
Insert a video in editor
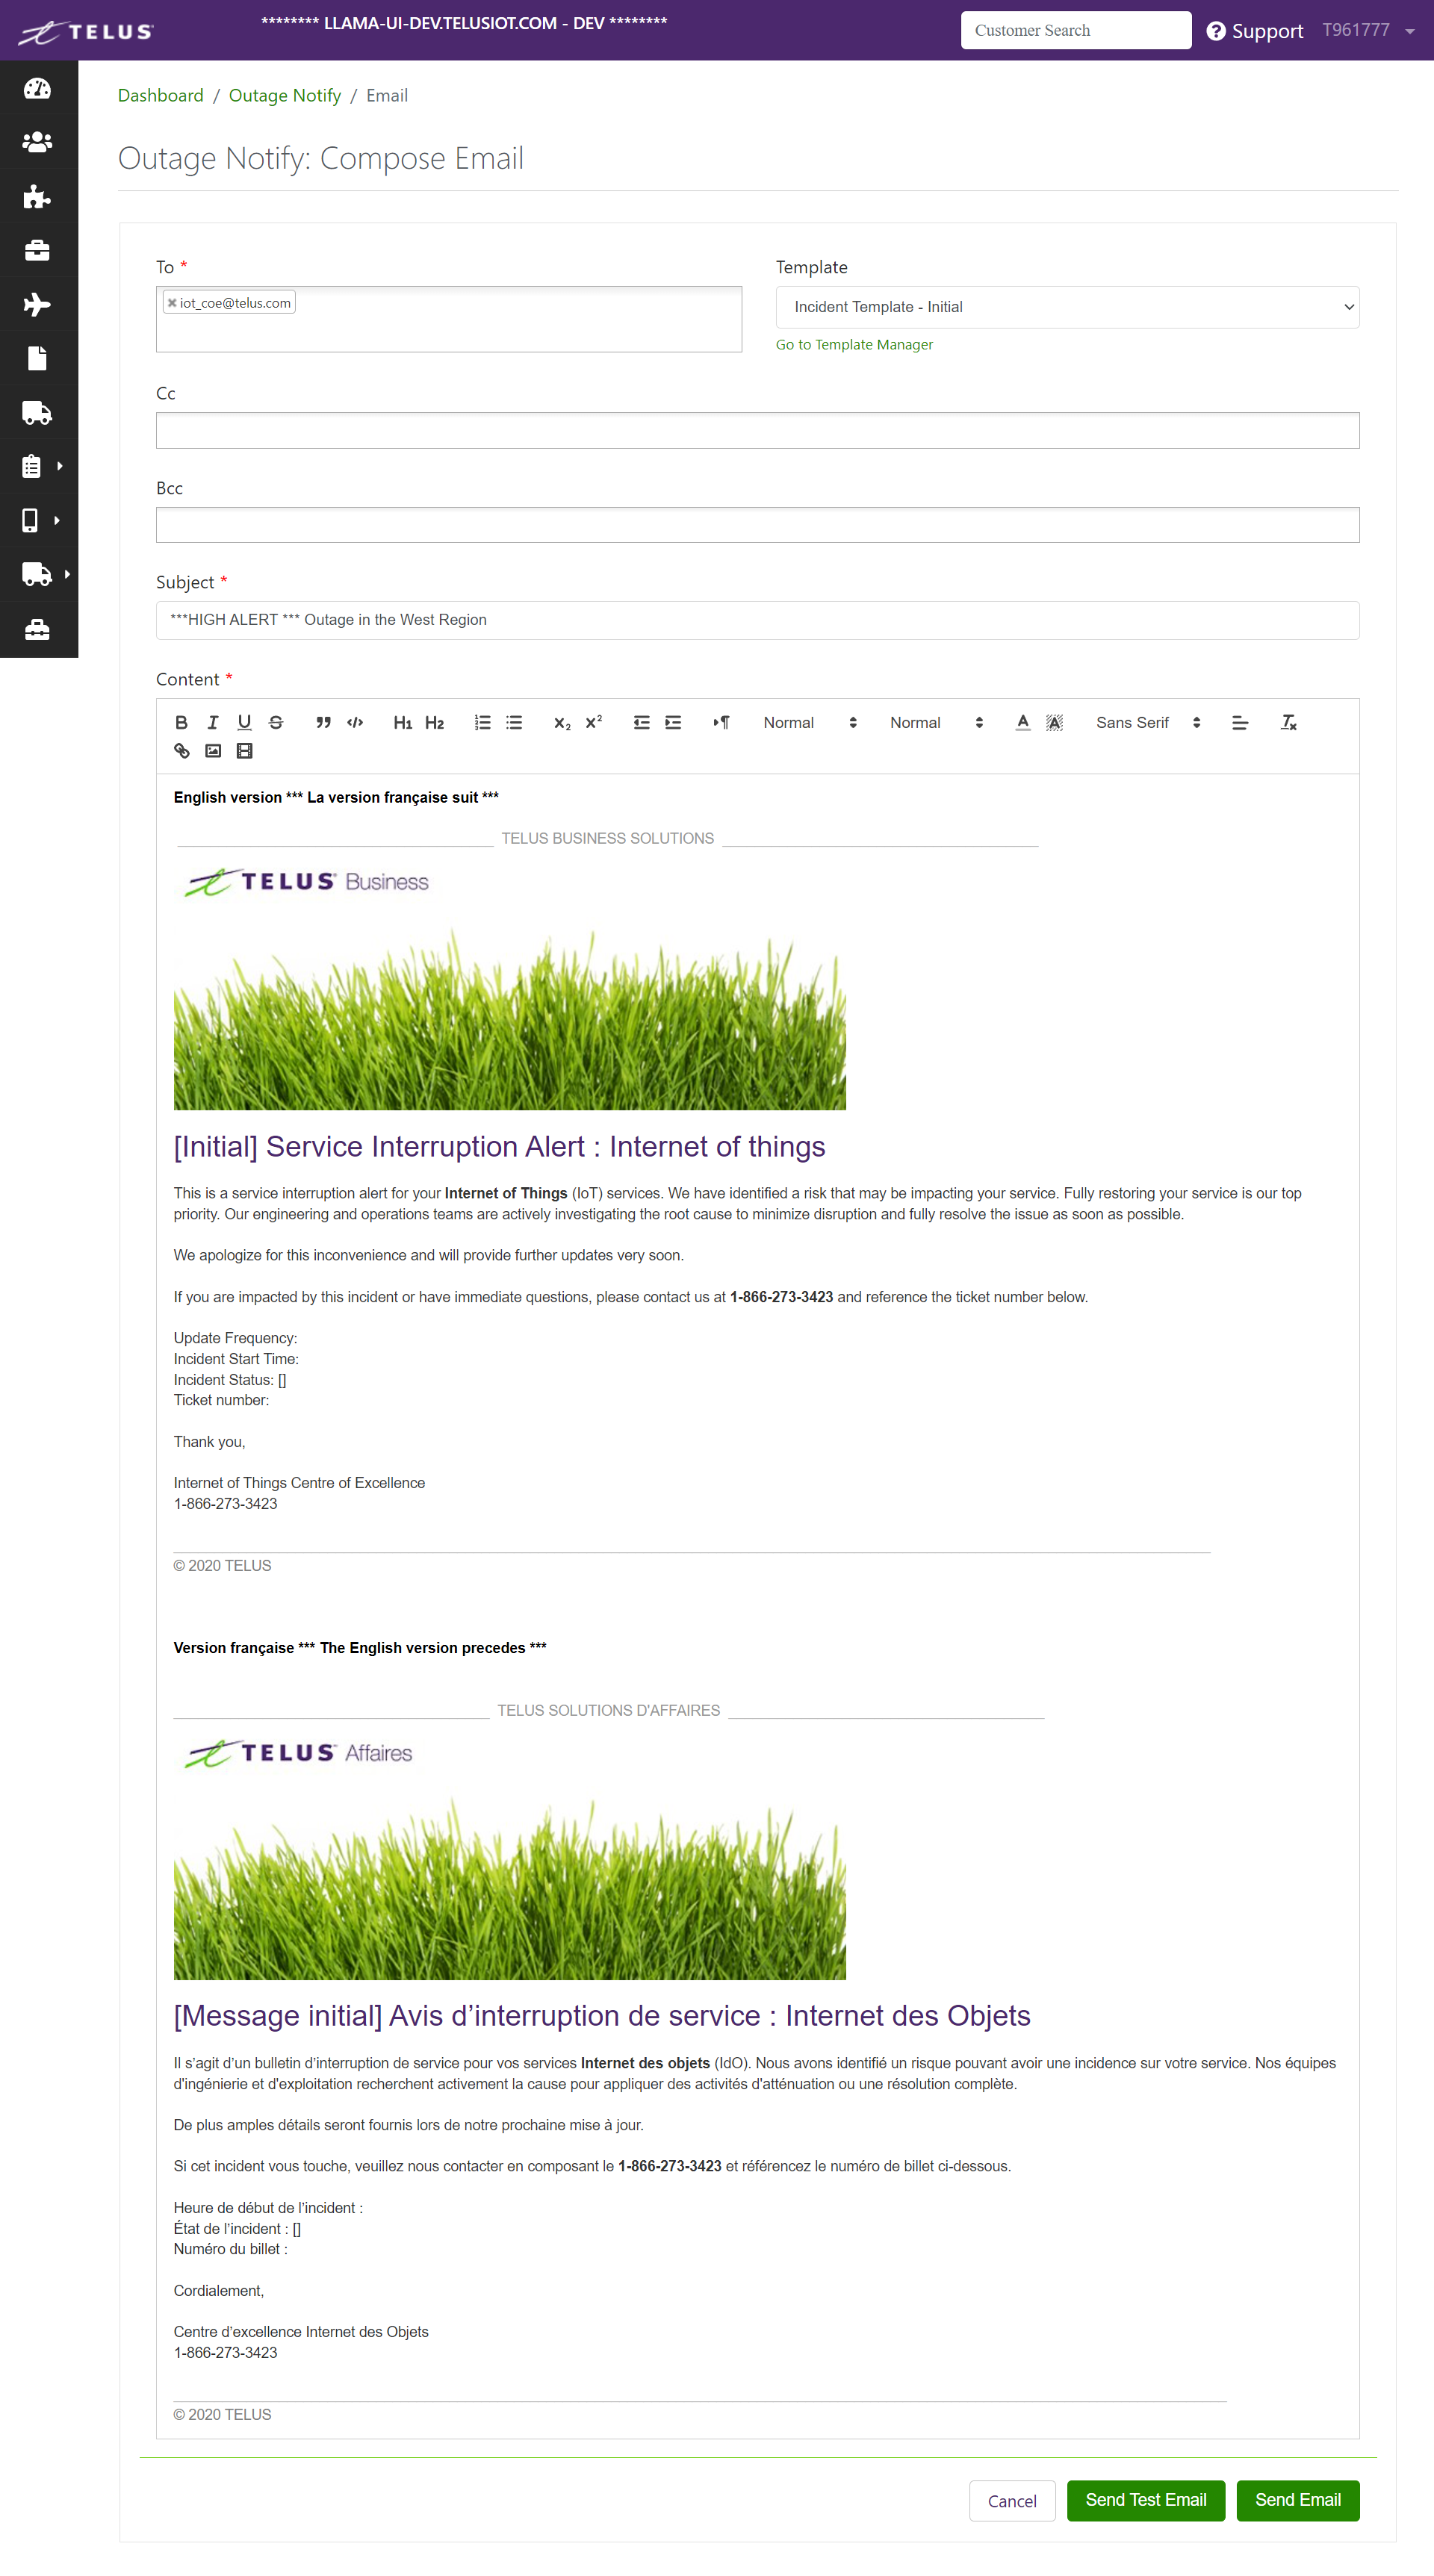coord(244,750)
